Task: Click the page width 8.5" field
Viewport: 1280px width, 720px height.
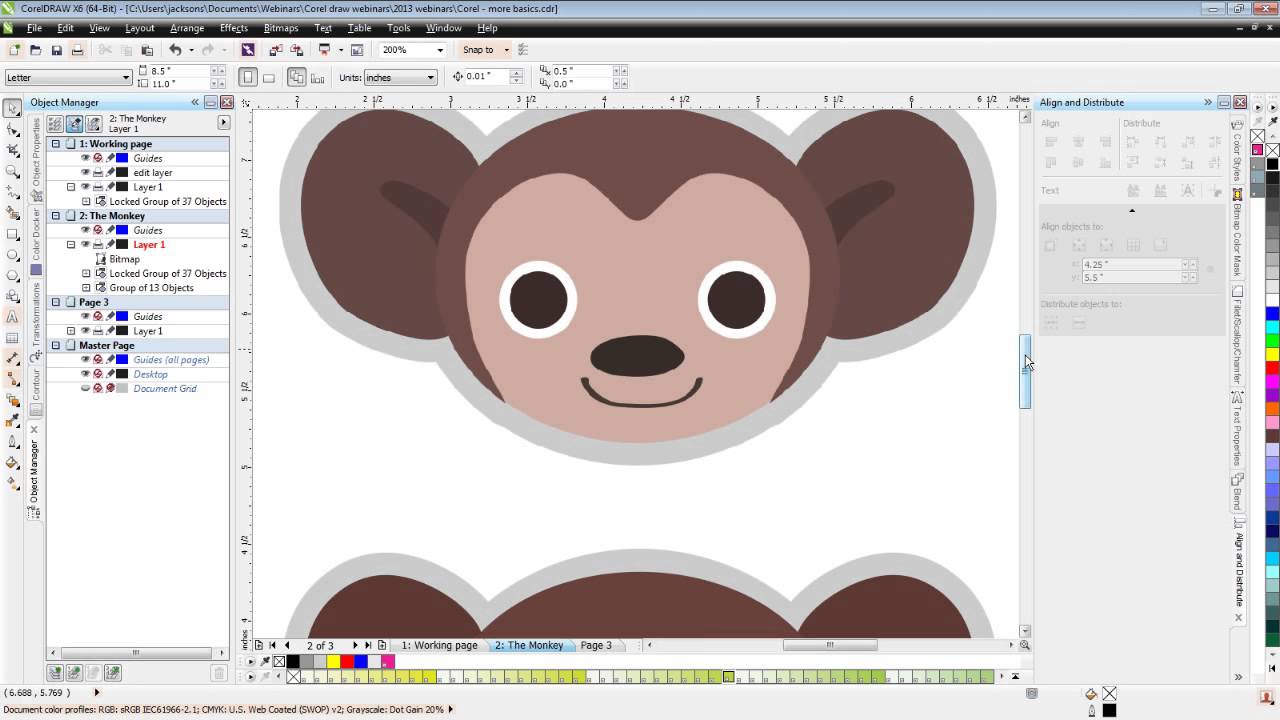Action: pos(181,71)
